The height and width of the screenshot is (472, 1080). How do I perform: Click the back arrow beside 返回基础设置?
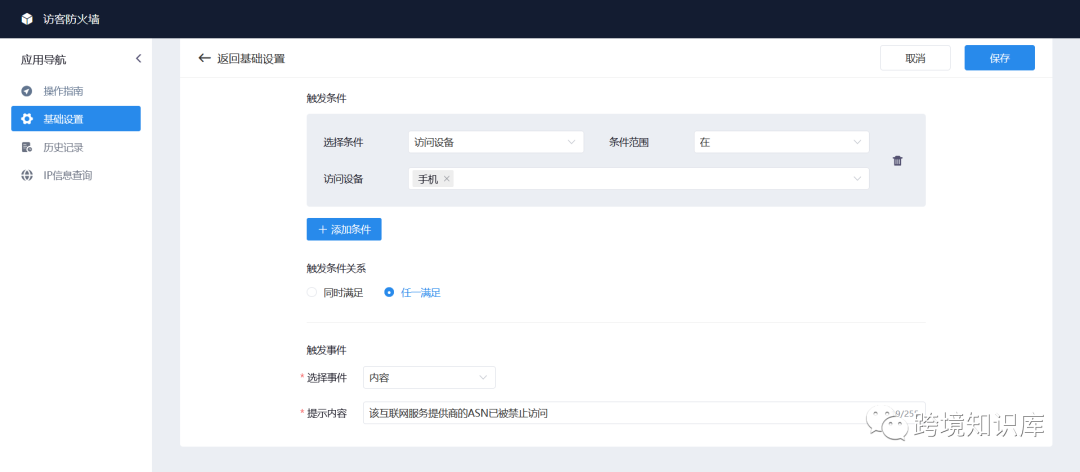pyautogui.click(x=205, y=58)
